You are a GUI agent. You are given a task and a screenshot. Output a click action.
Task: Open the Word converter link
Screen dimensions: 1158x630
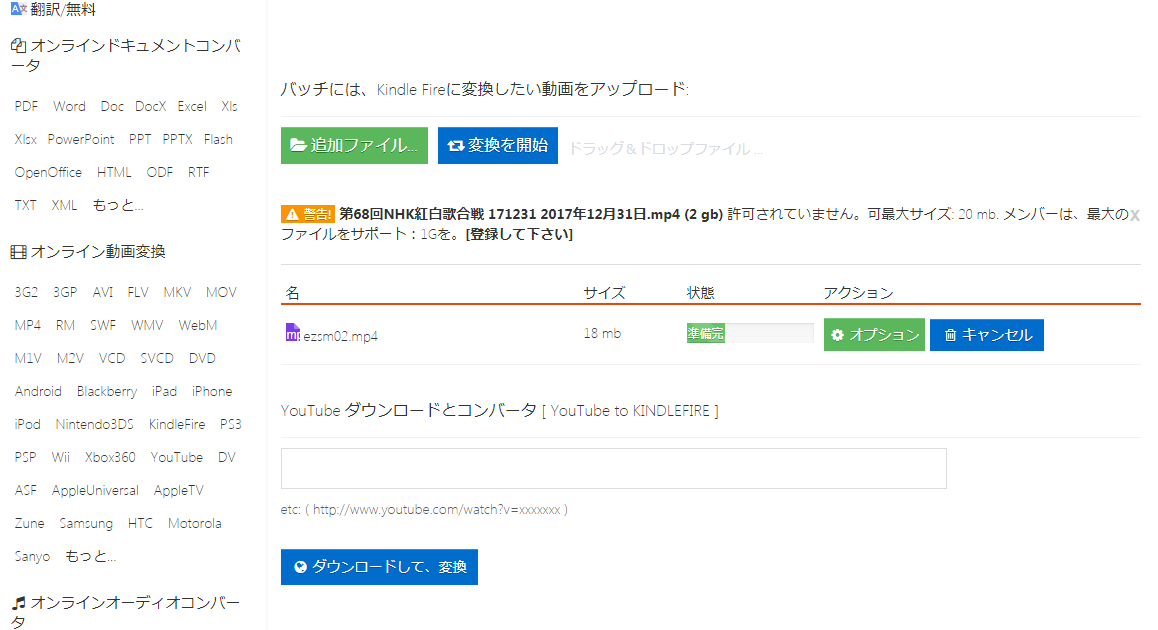(69, 106)
